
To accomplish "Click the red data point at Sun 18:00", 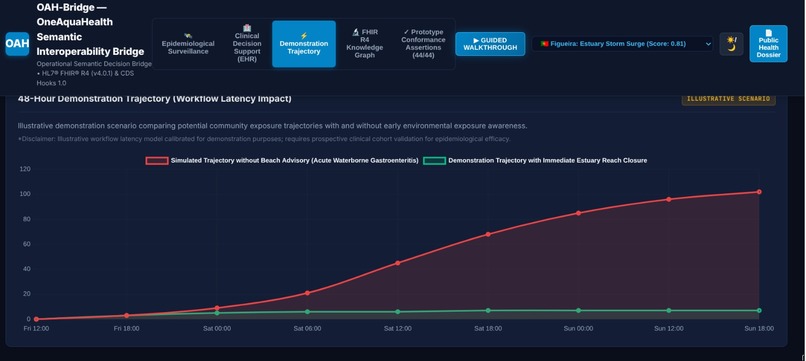I will 759,192.
